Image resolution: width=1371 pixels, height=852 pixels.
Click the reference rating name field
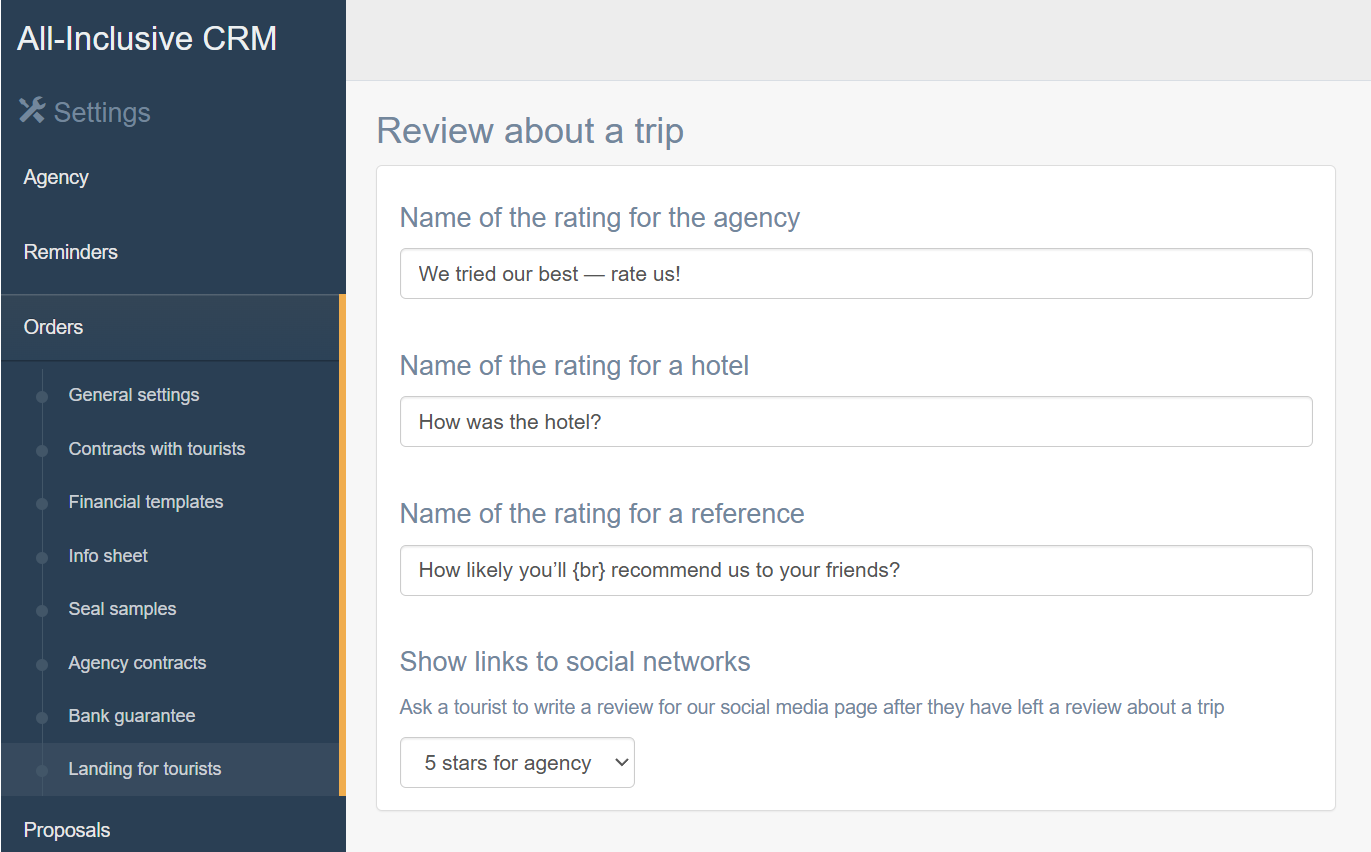[x=856, y=570]
